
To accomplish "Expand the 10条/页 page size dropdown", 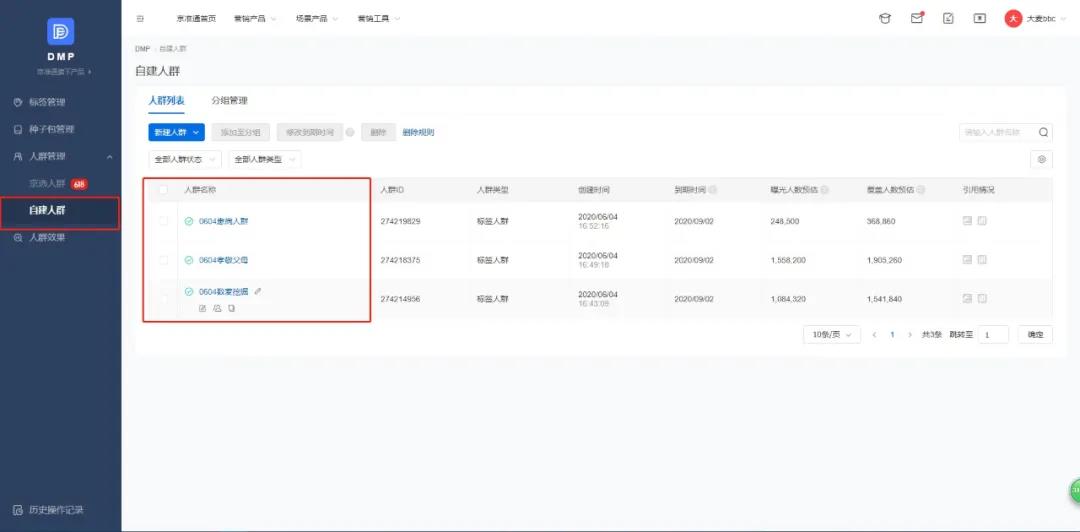I will point(832,334).
